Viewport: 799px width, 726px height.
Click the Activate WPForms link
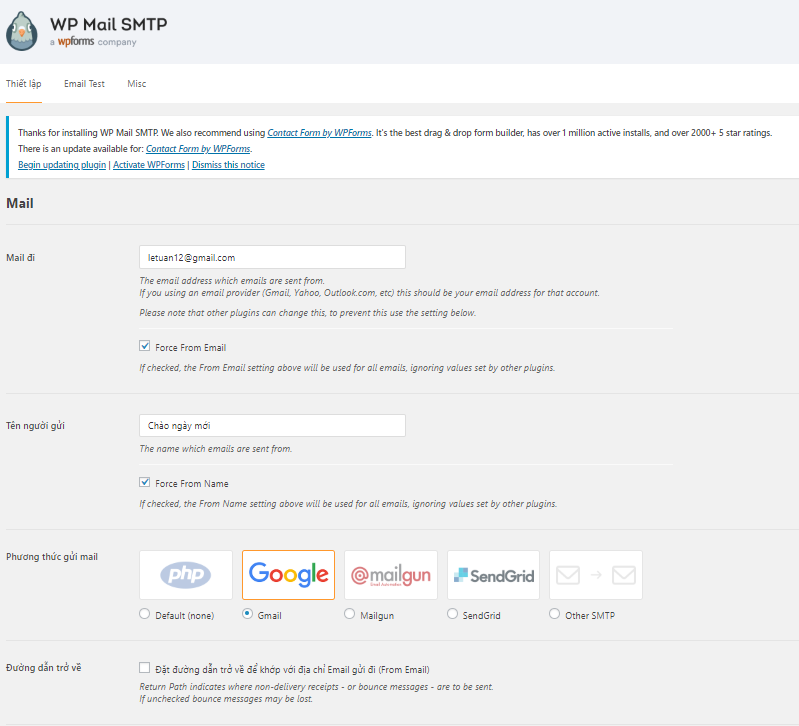click(149, 165)
